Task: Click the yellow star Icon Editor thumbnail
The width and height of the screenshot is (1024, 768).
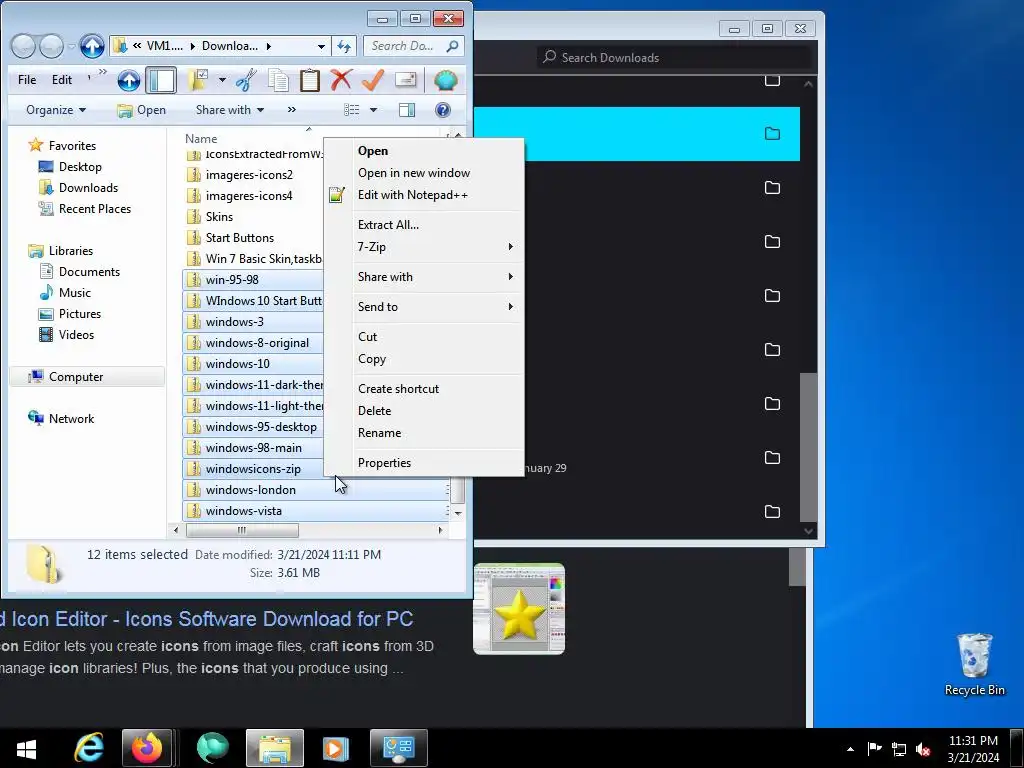Action: [519, 609]
